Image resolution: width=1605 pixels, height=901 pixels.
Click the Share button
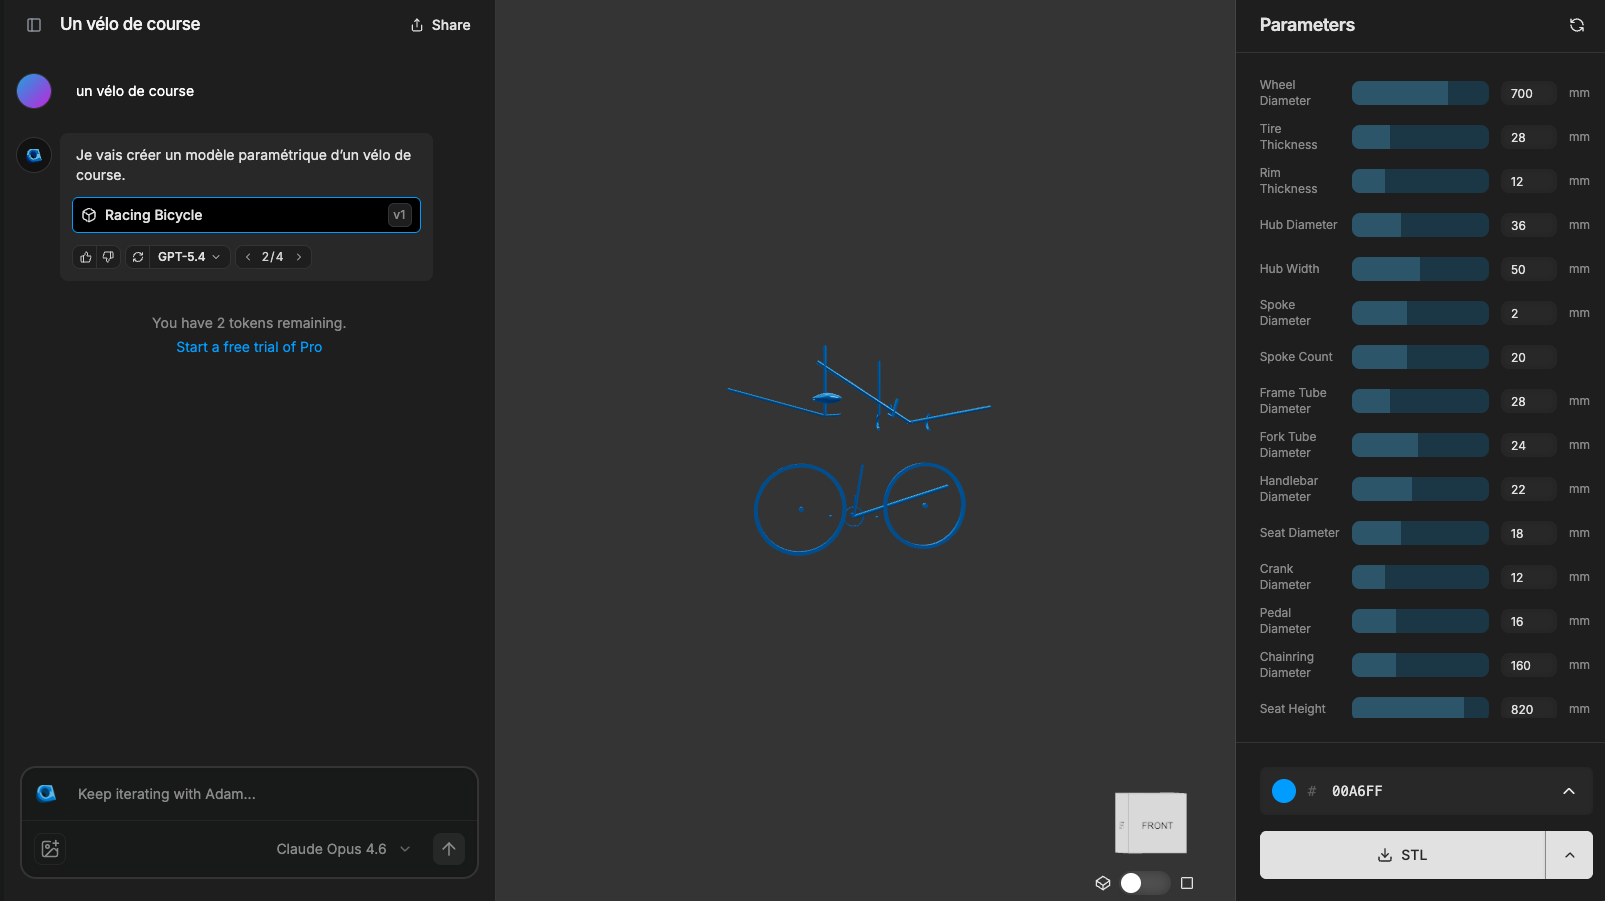point(440,25)
